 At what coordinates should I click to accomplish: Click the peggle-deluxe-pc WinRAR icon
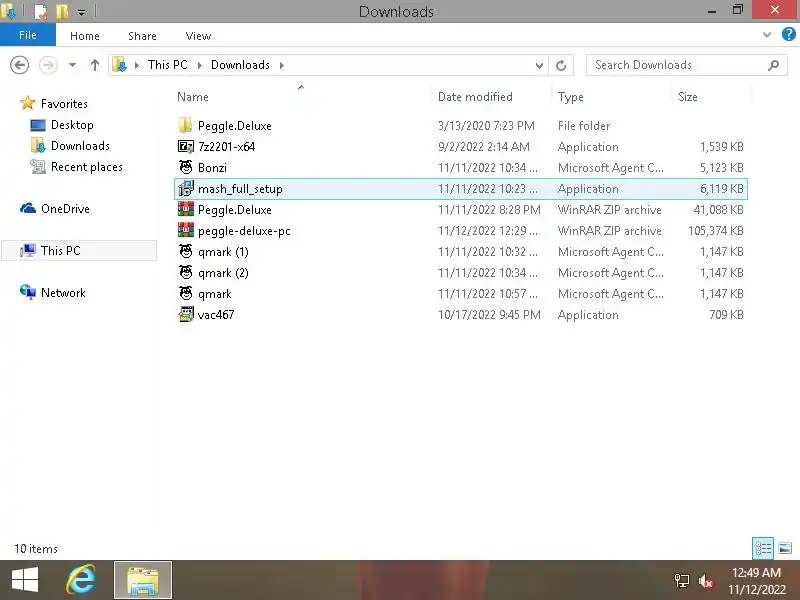coord(186,230)
